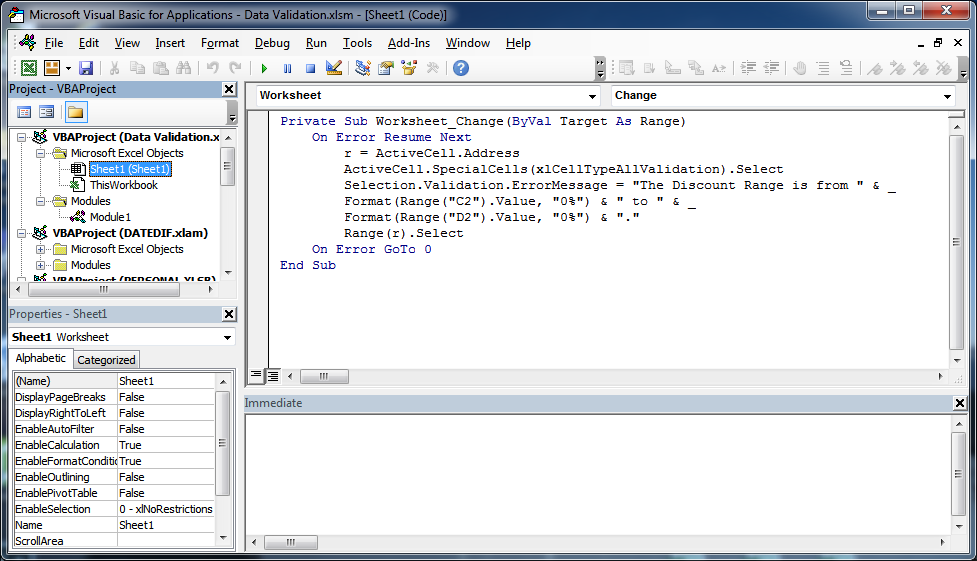Collapse the VBAProject (Data Validation) node
977x561 pixels.
pyautogui.click(x=22, y=137)
